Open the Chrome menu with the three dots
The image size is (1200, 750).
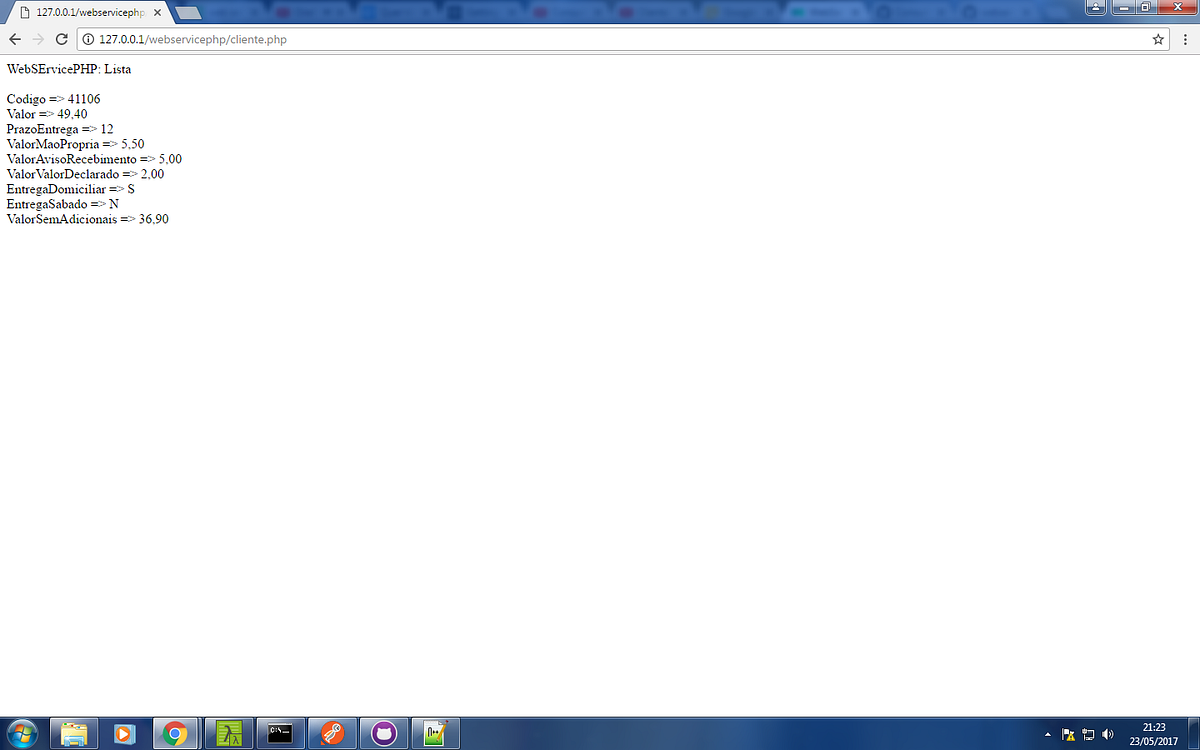click(1185, 39)
